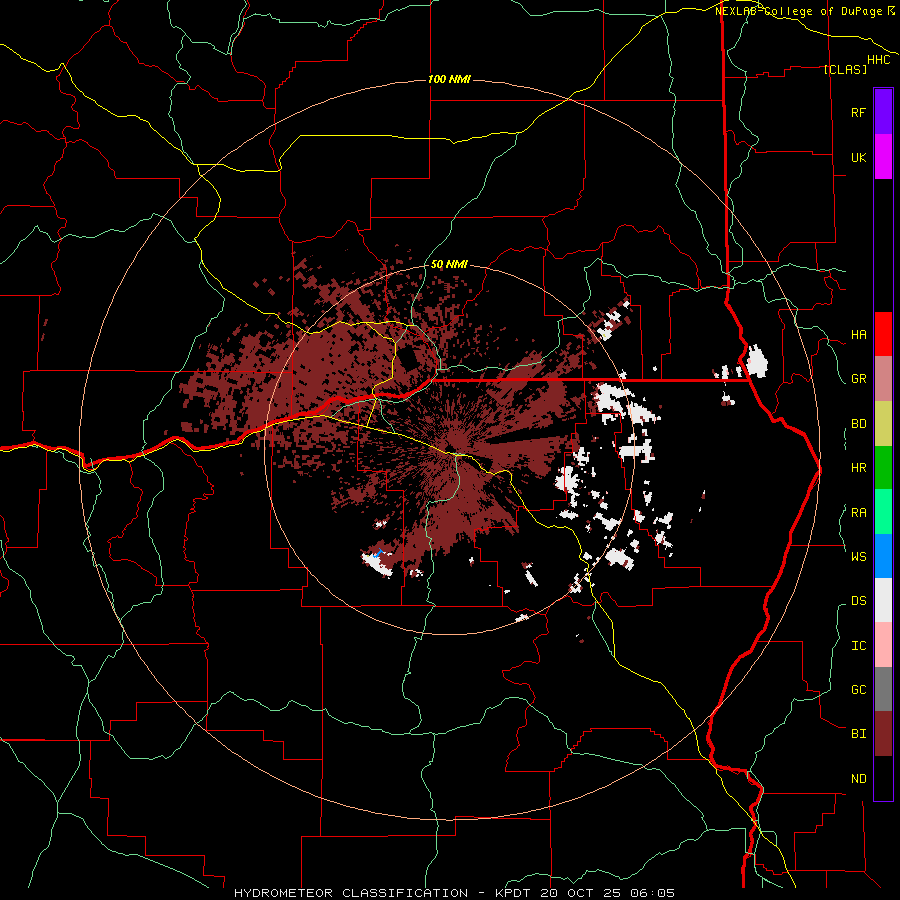900x900 pixels.
Task: Click the WS legend label
Action: coord(858,557)
